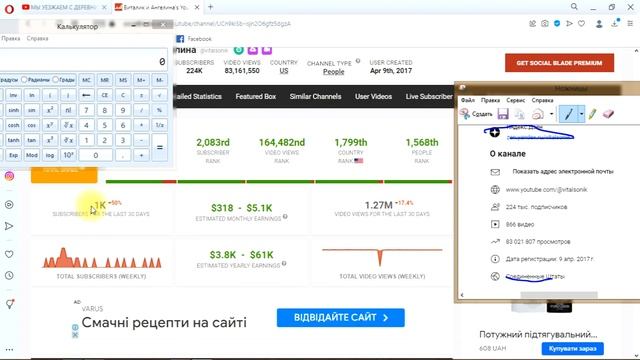640x360 pixels.
Task: Click the Snapshot camera icon in address bar
Action: 545,24
